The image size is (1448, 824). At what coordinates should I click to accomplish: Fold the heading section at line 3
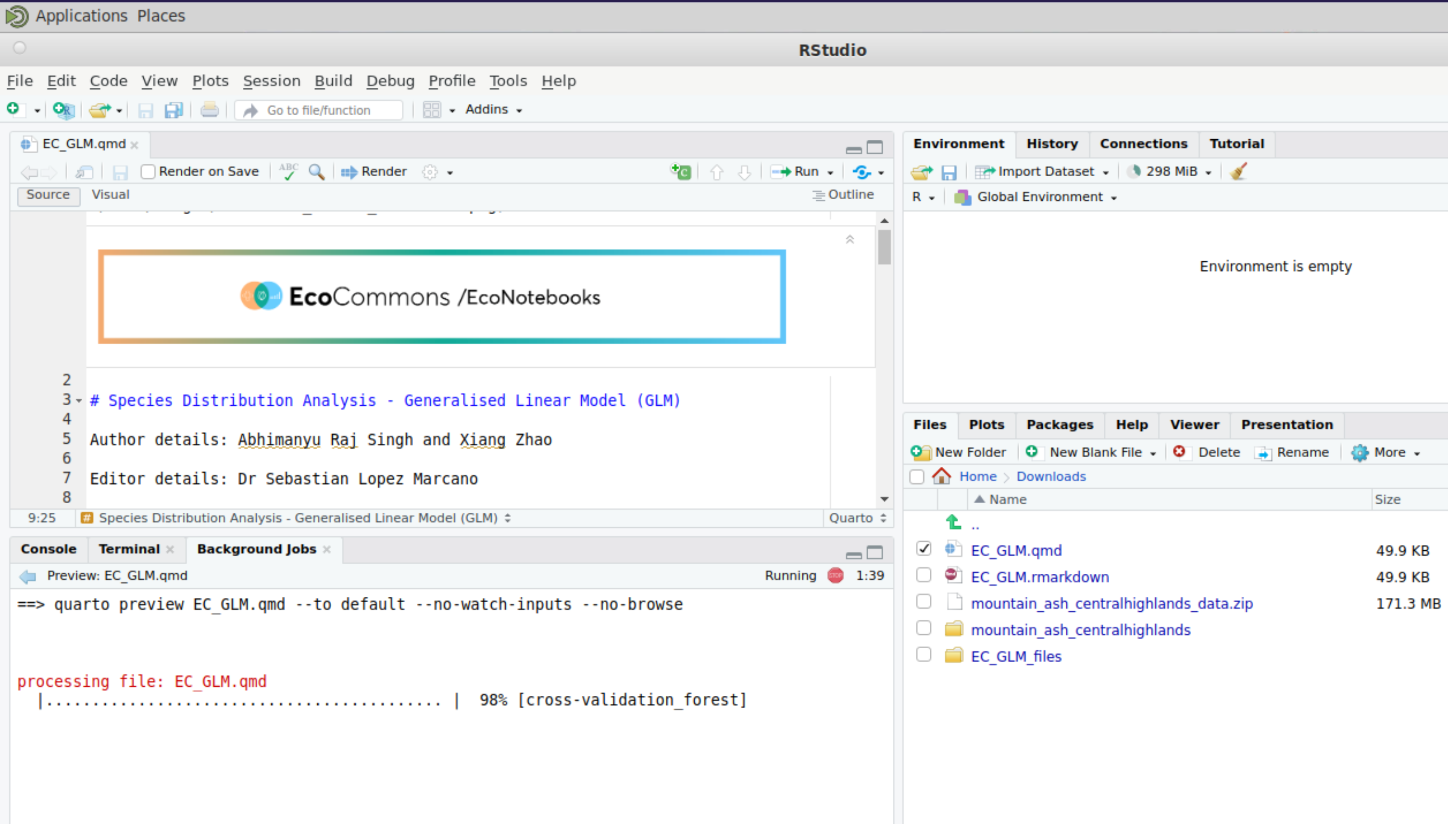79,401
